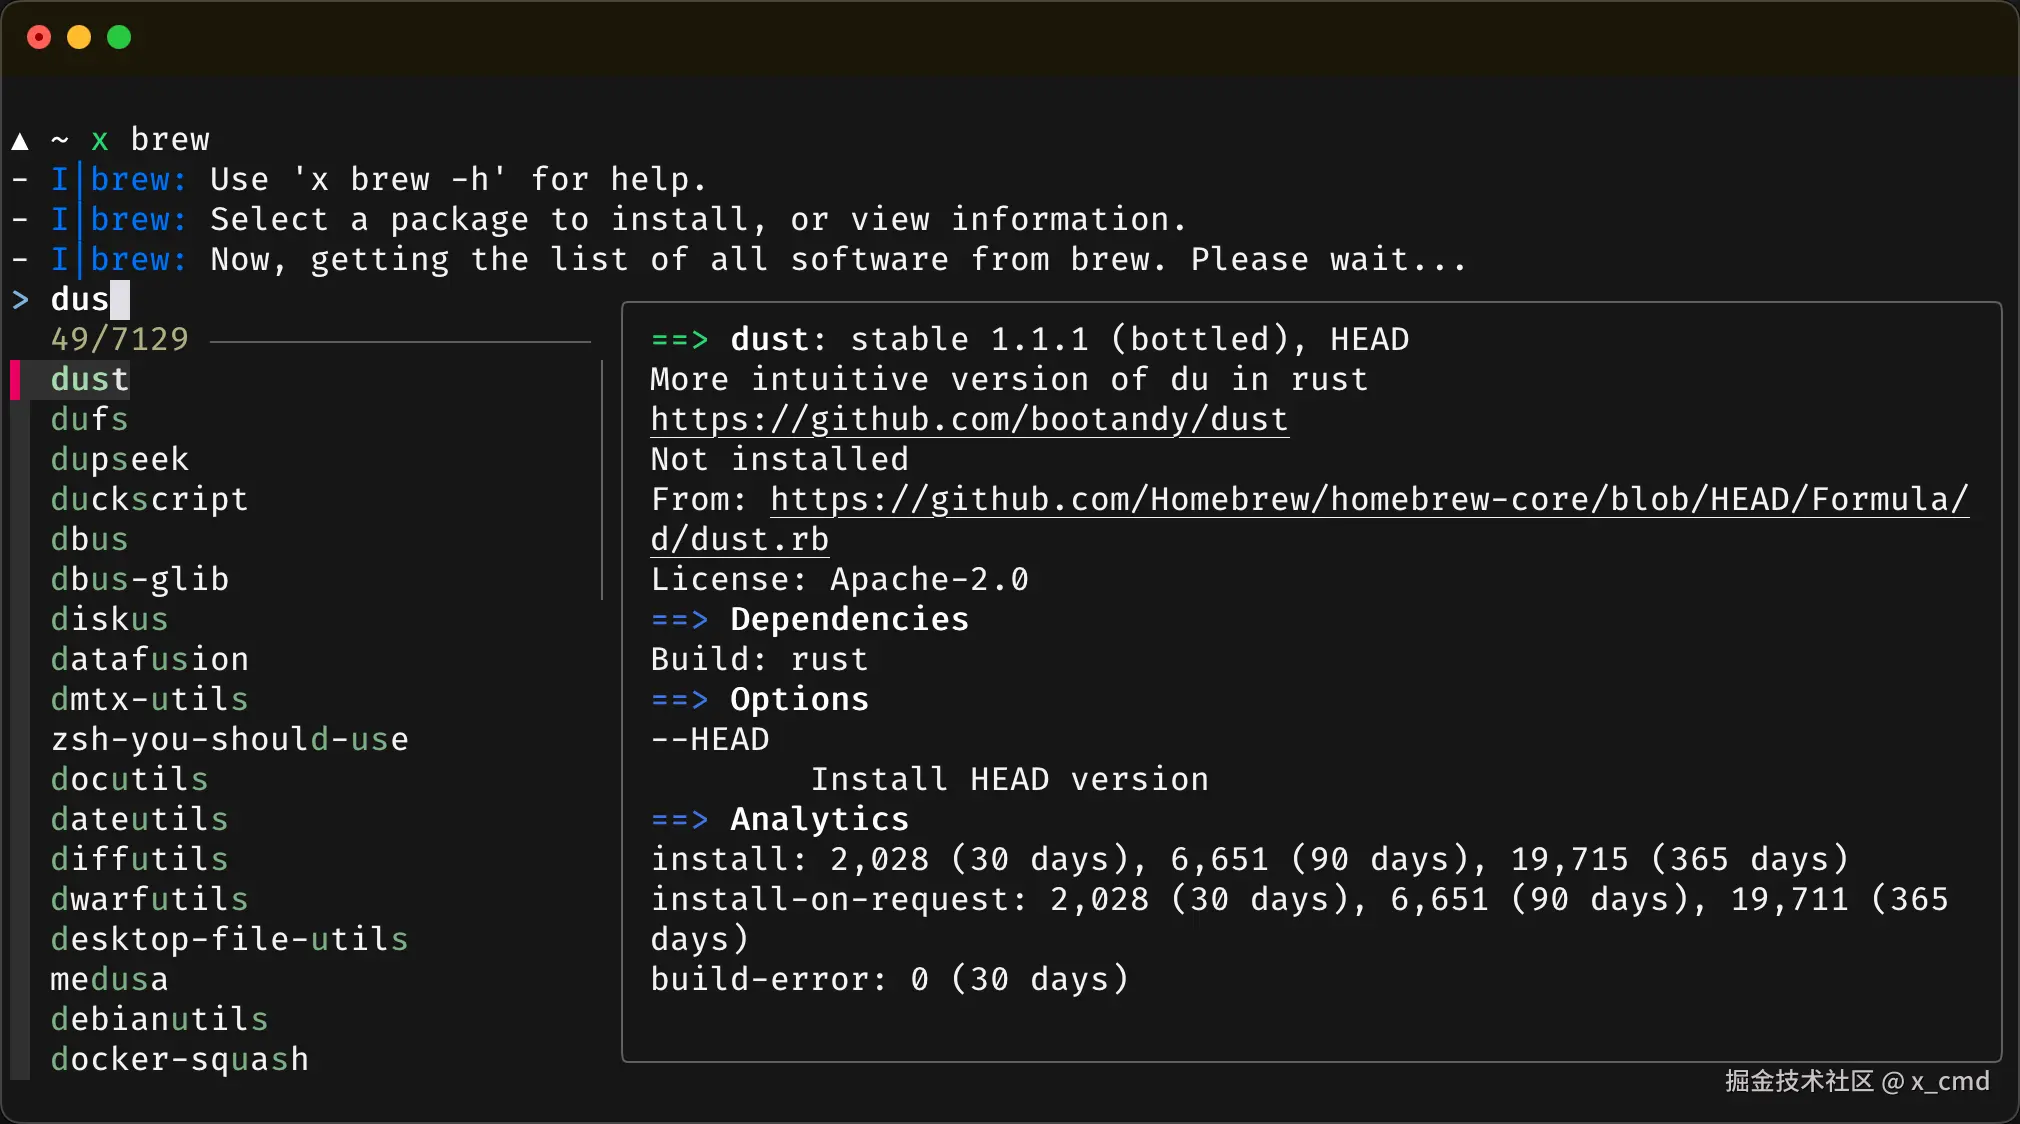This screenshot has height=1124, width=2020.
Task: Select dwarfutils from the list
Action: [x=150, y=900]
